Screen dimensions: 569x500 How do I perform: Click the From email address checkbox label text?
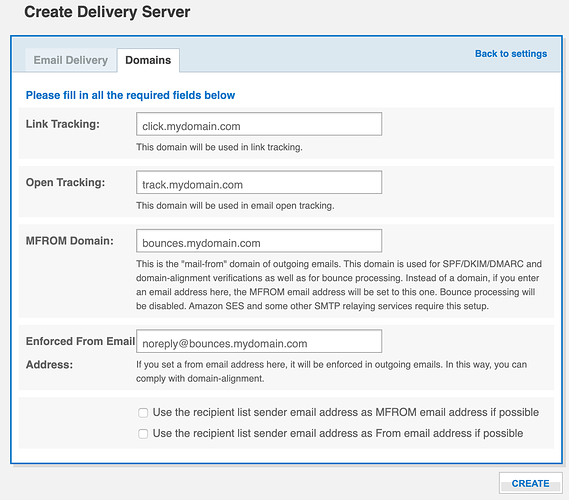click(x=338, y=434)
